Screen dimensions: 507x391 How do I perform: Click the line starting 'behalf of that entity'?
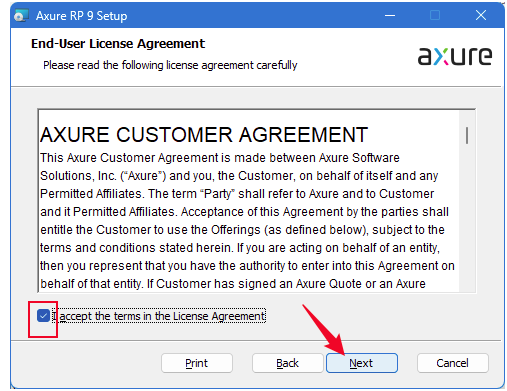(233, 284)
